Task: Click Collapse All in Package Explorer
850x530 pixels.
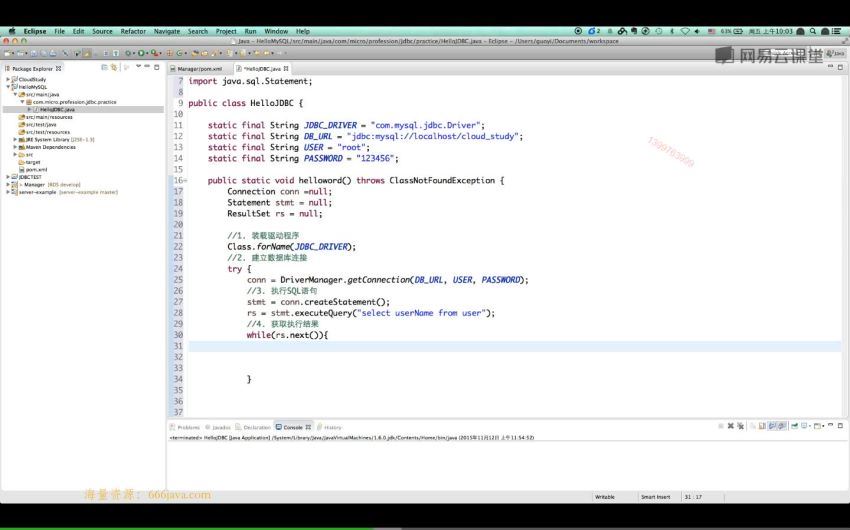Action: pos(105,68)
